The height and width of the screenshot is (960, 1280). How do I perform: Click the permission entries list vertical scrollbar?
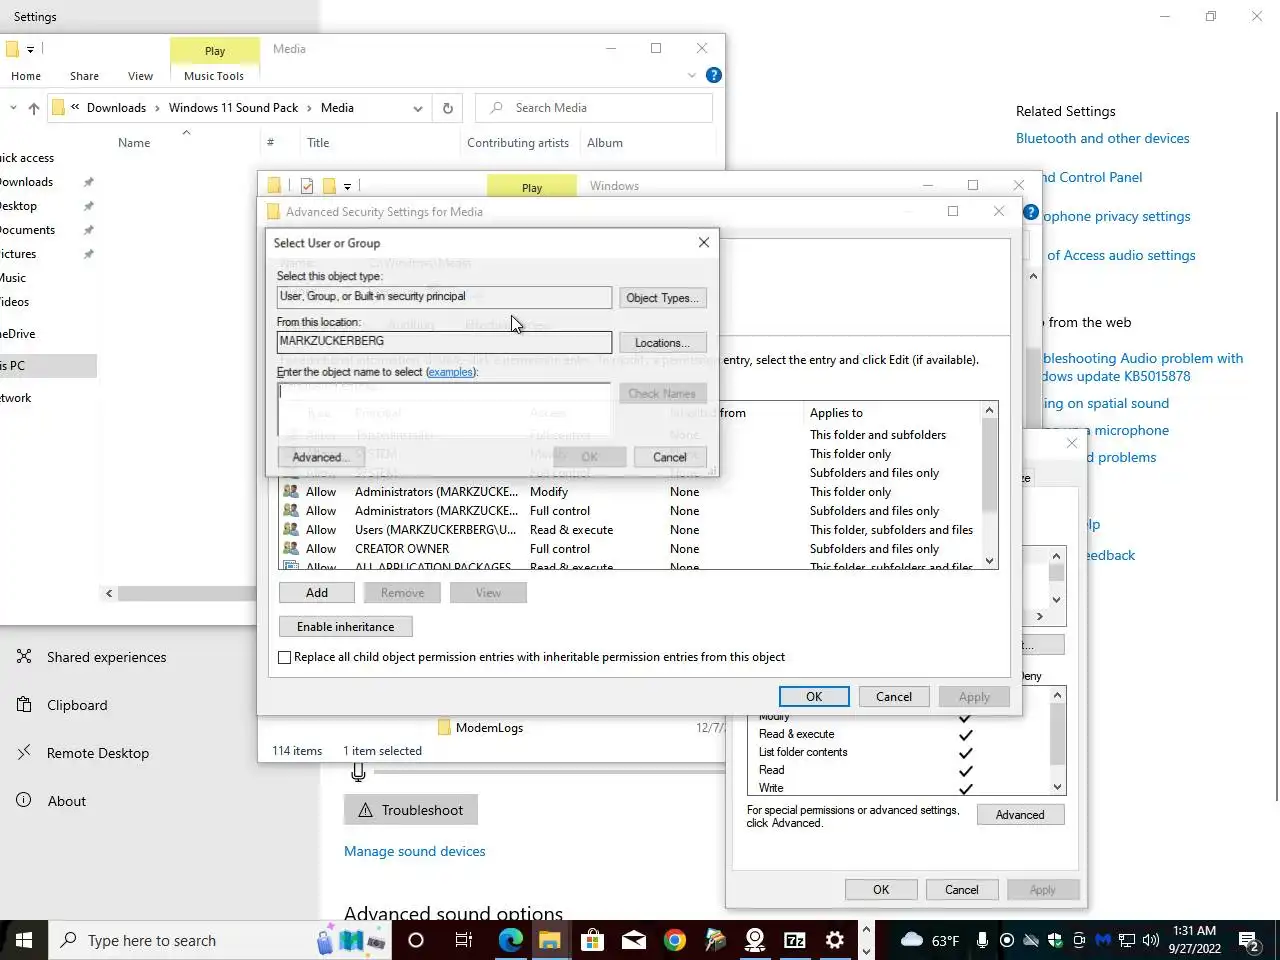click(990, 485)
